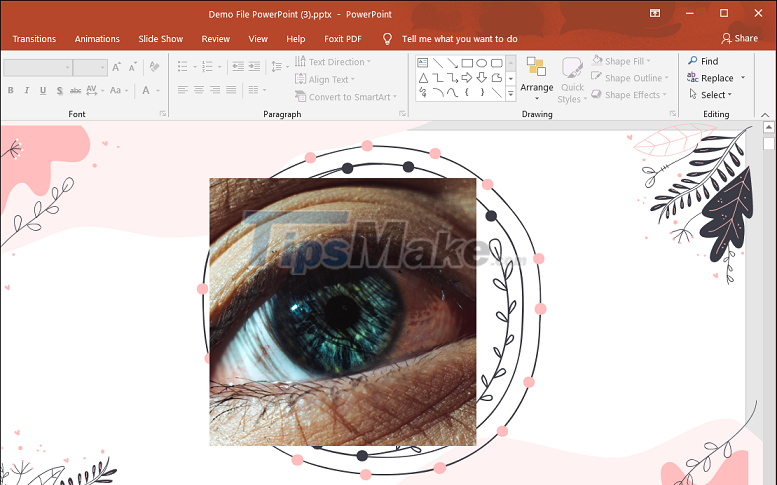The image size is (777, 485).
Task: Open Font Color dropdown arrow
Action: [158, 91]
